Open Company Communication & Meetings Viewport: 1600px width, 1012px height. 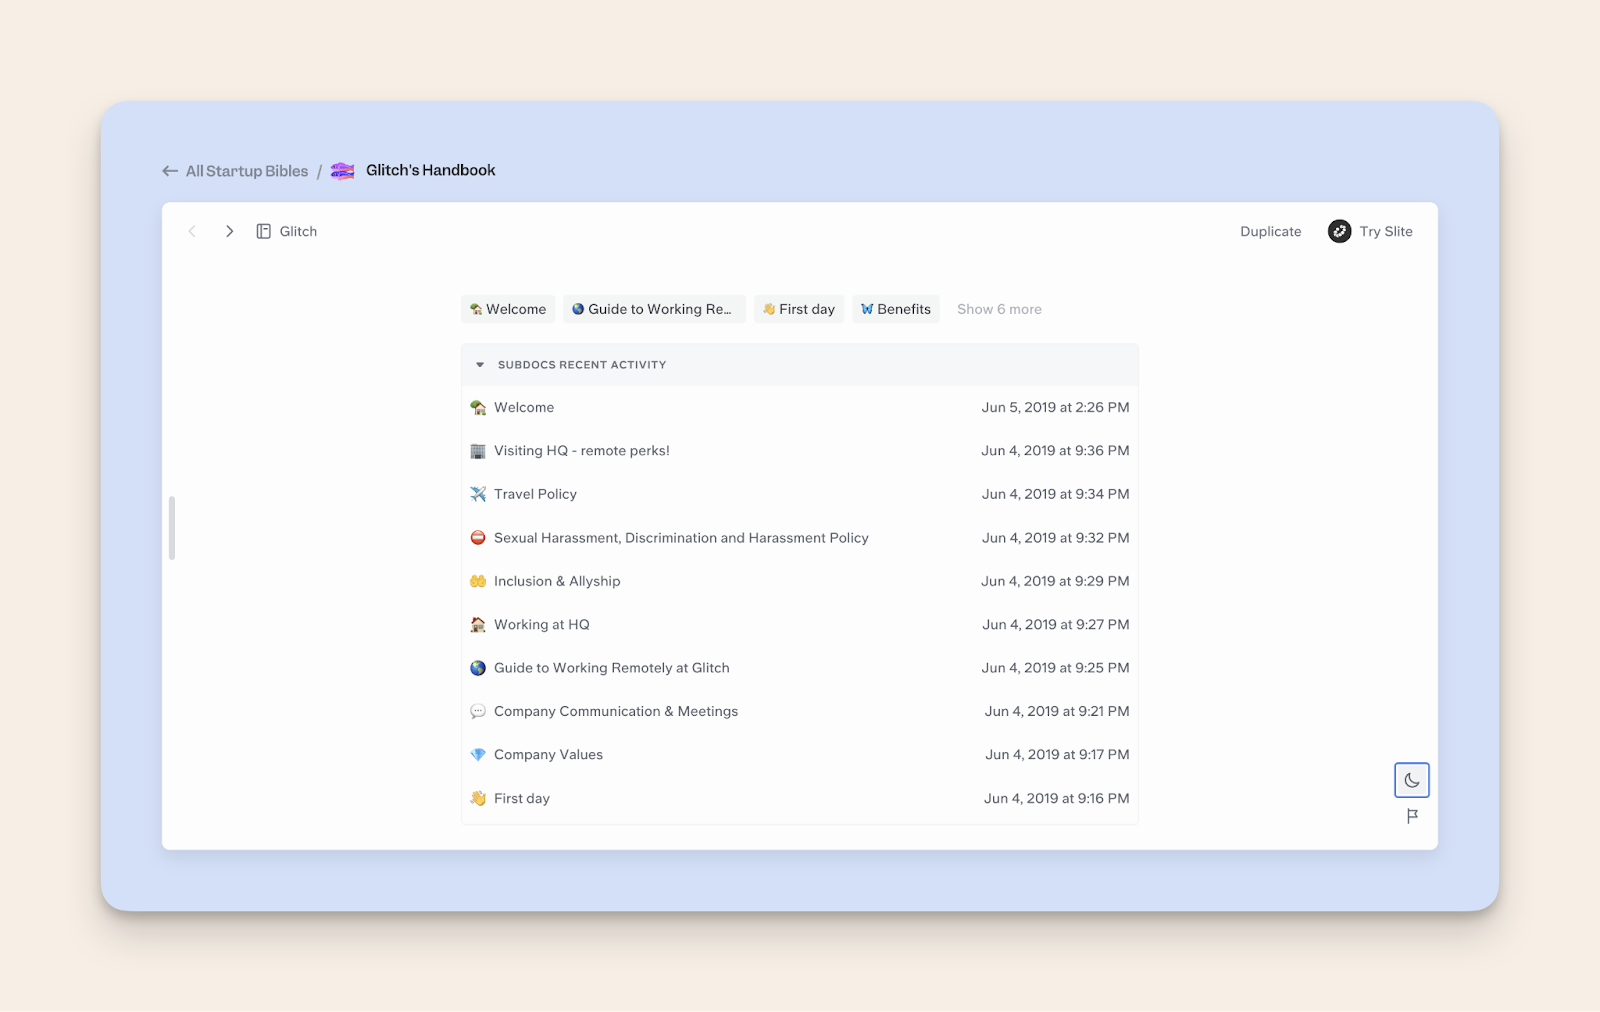click(800, 711)
